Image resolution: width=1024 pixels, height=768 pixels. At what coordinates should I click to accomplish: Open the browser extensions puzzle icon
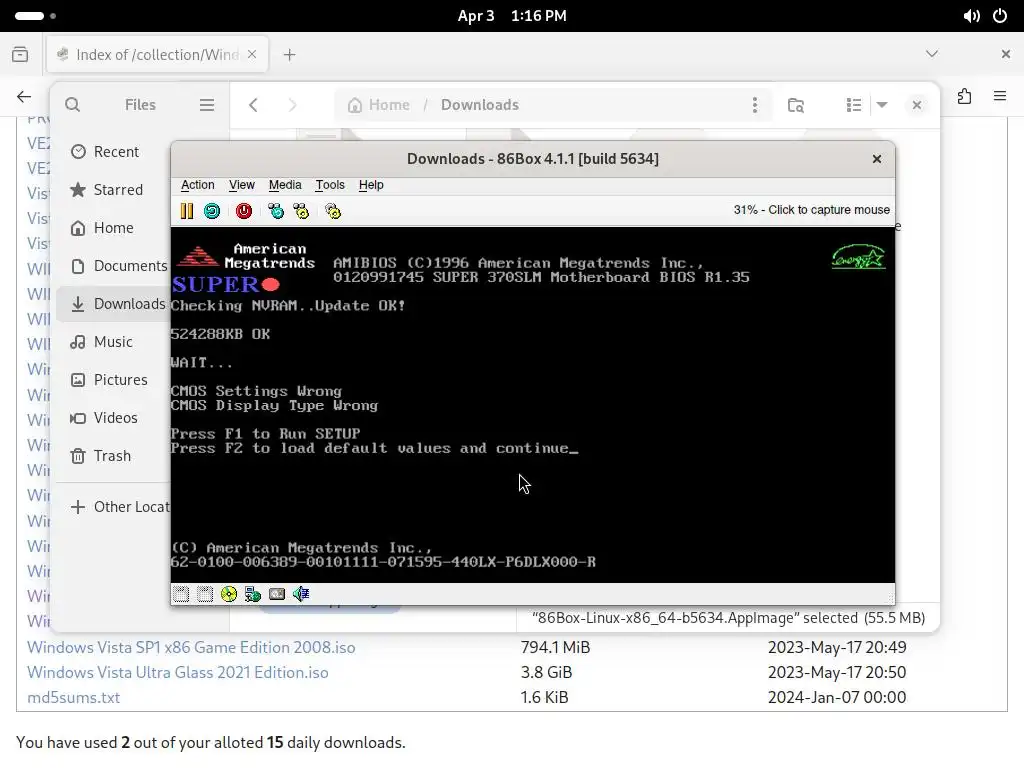(965, 97)
